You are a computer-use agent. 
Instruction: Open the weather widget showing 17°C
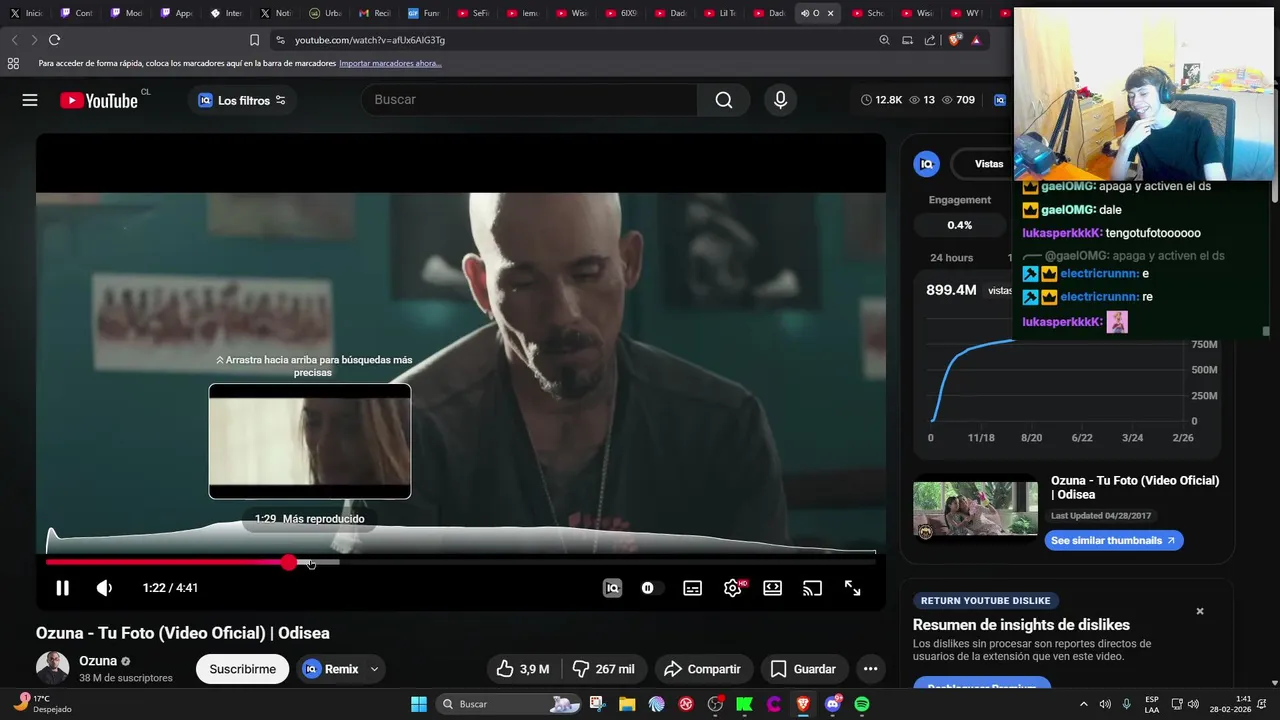(x=40, y=704)
